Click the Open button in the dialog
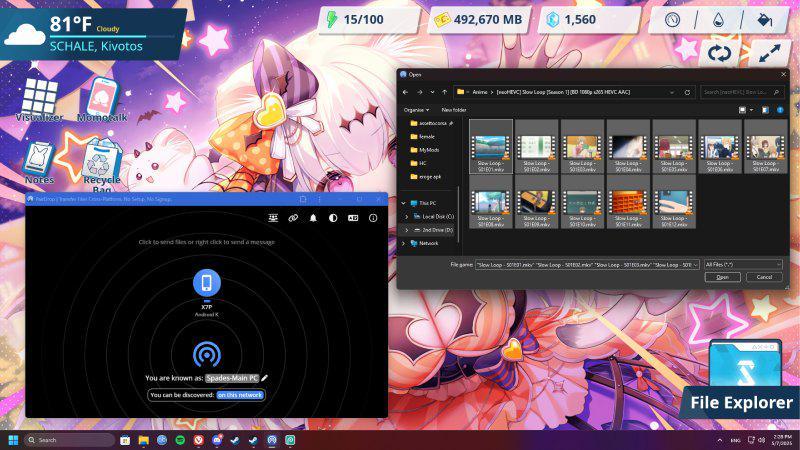The width and height of the screenshot is (800, 450). coord(722,277)
